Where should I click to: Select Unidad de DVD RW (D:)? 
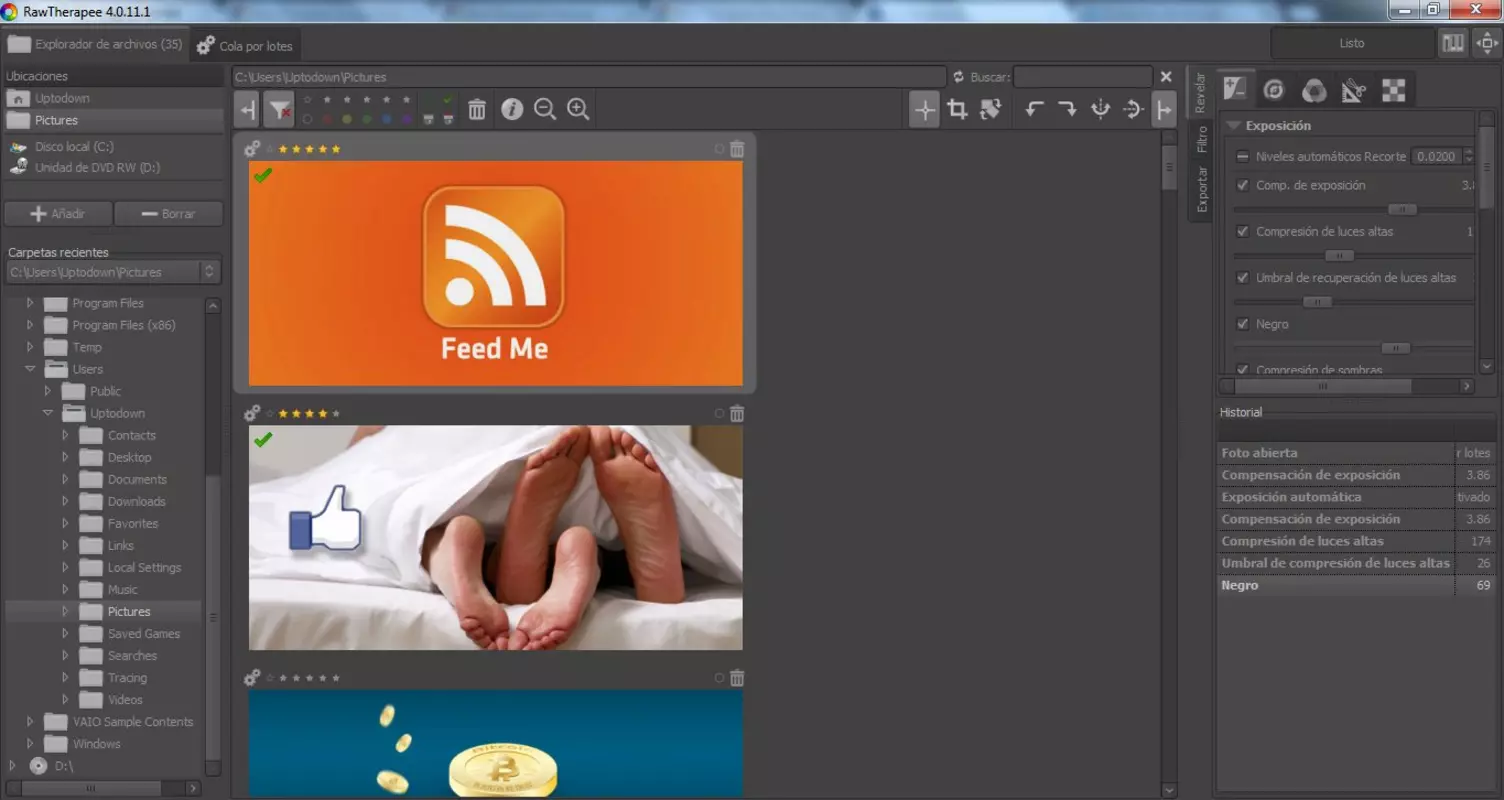point(114,167)
